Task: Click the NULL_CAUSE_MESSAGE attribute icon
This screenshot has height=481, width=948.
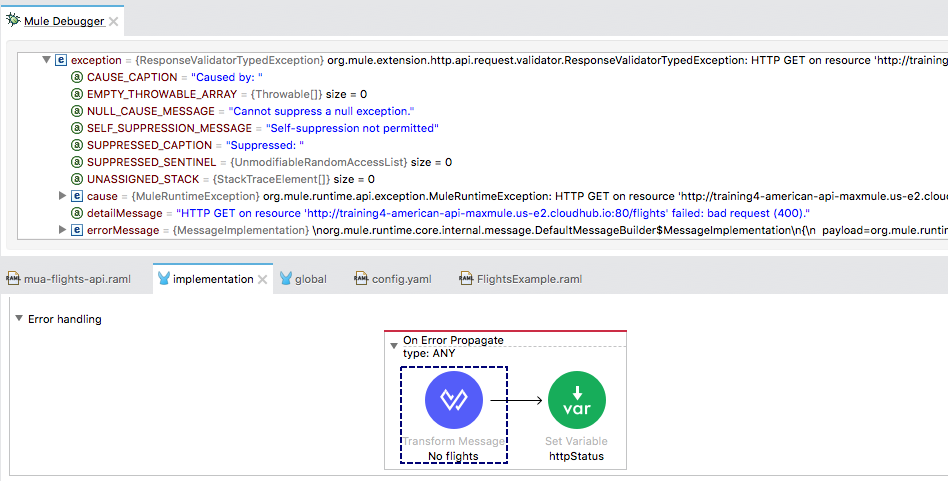Action: click(77, 111)
